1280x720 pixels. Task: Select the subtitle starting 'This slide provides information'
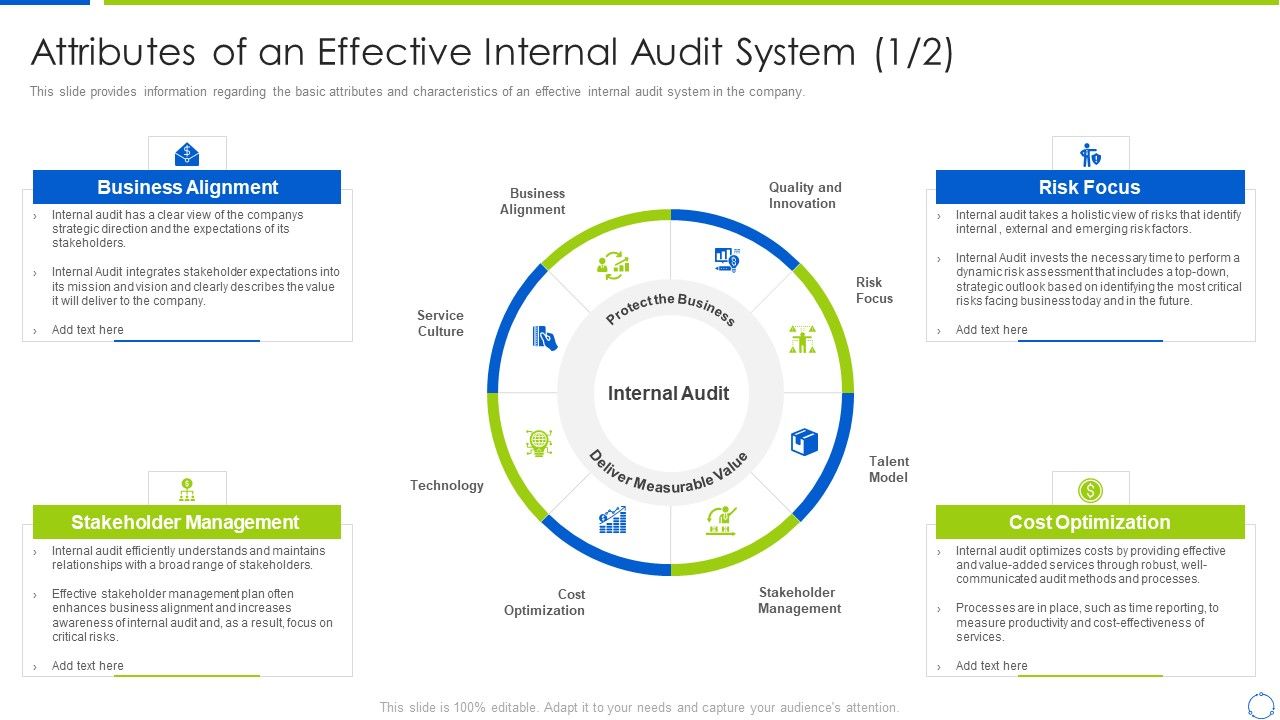[x=417, y=92]
